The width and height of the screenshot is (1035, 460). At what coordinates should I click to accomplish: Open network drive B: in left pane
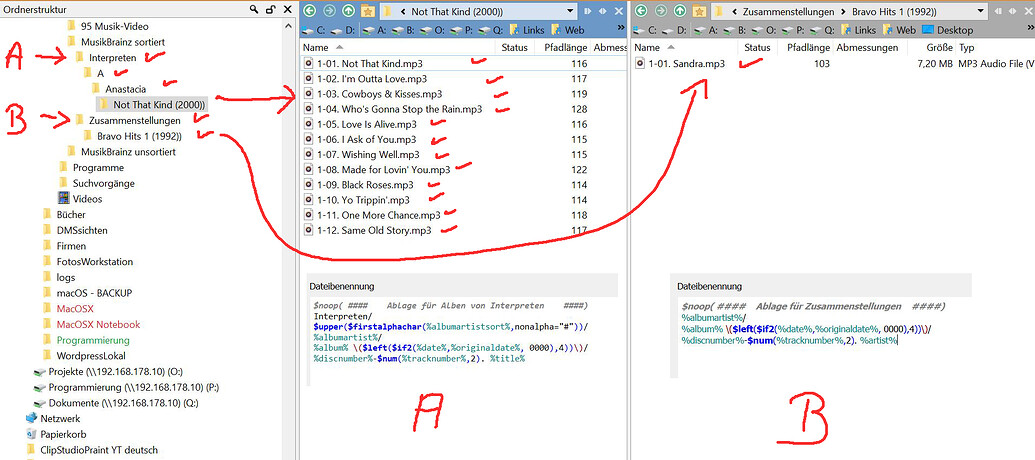404,30
